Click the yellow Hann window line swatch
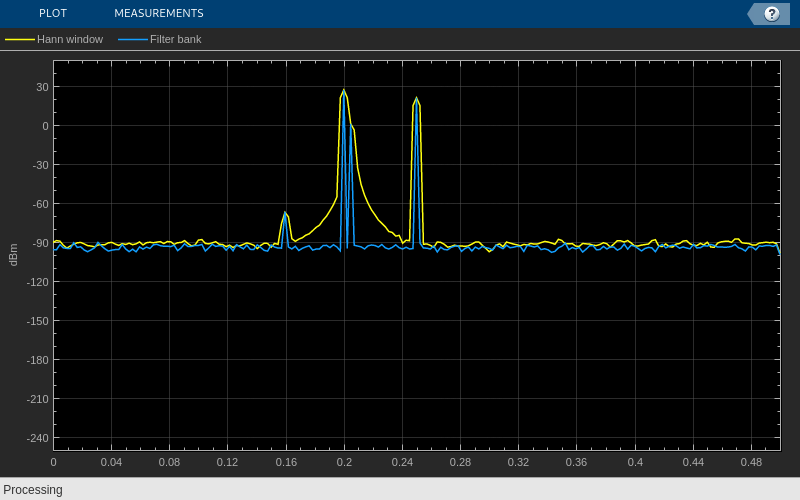The image size is (800, 500). pos(20,39)
